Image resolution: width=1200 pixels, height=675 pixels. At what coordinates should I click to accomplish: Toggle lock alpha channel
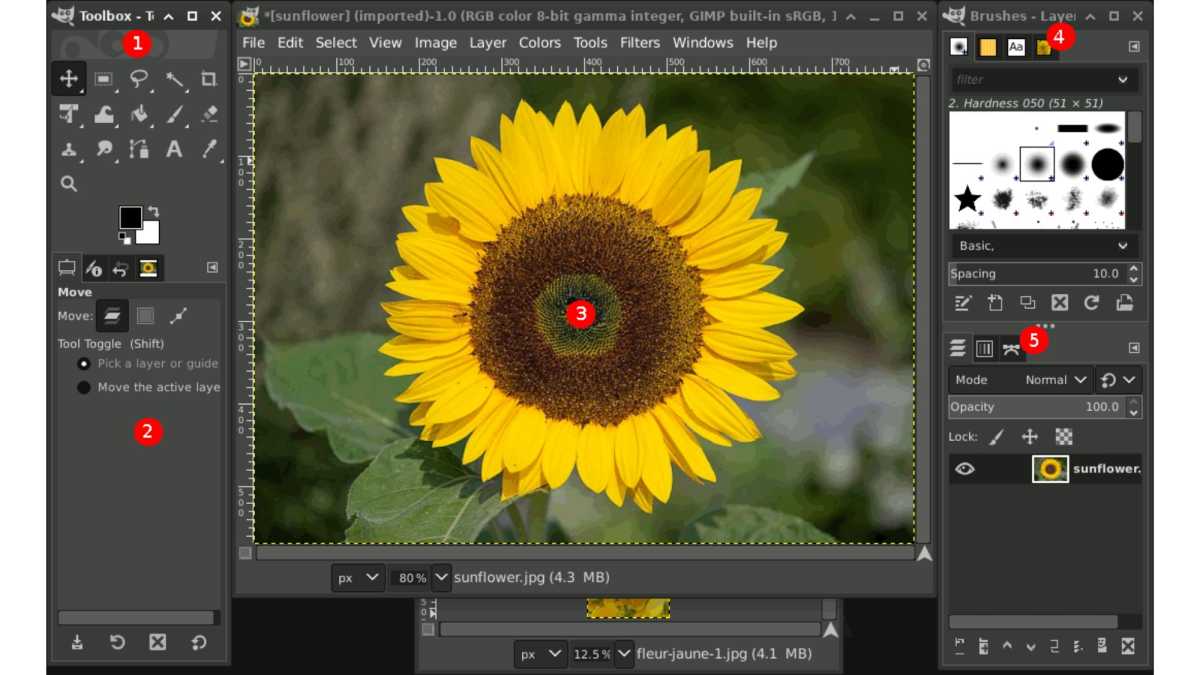click(1064, 437)
